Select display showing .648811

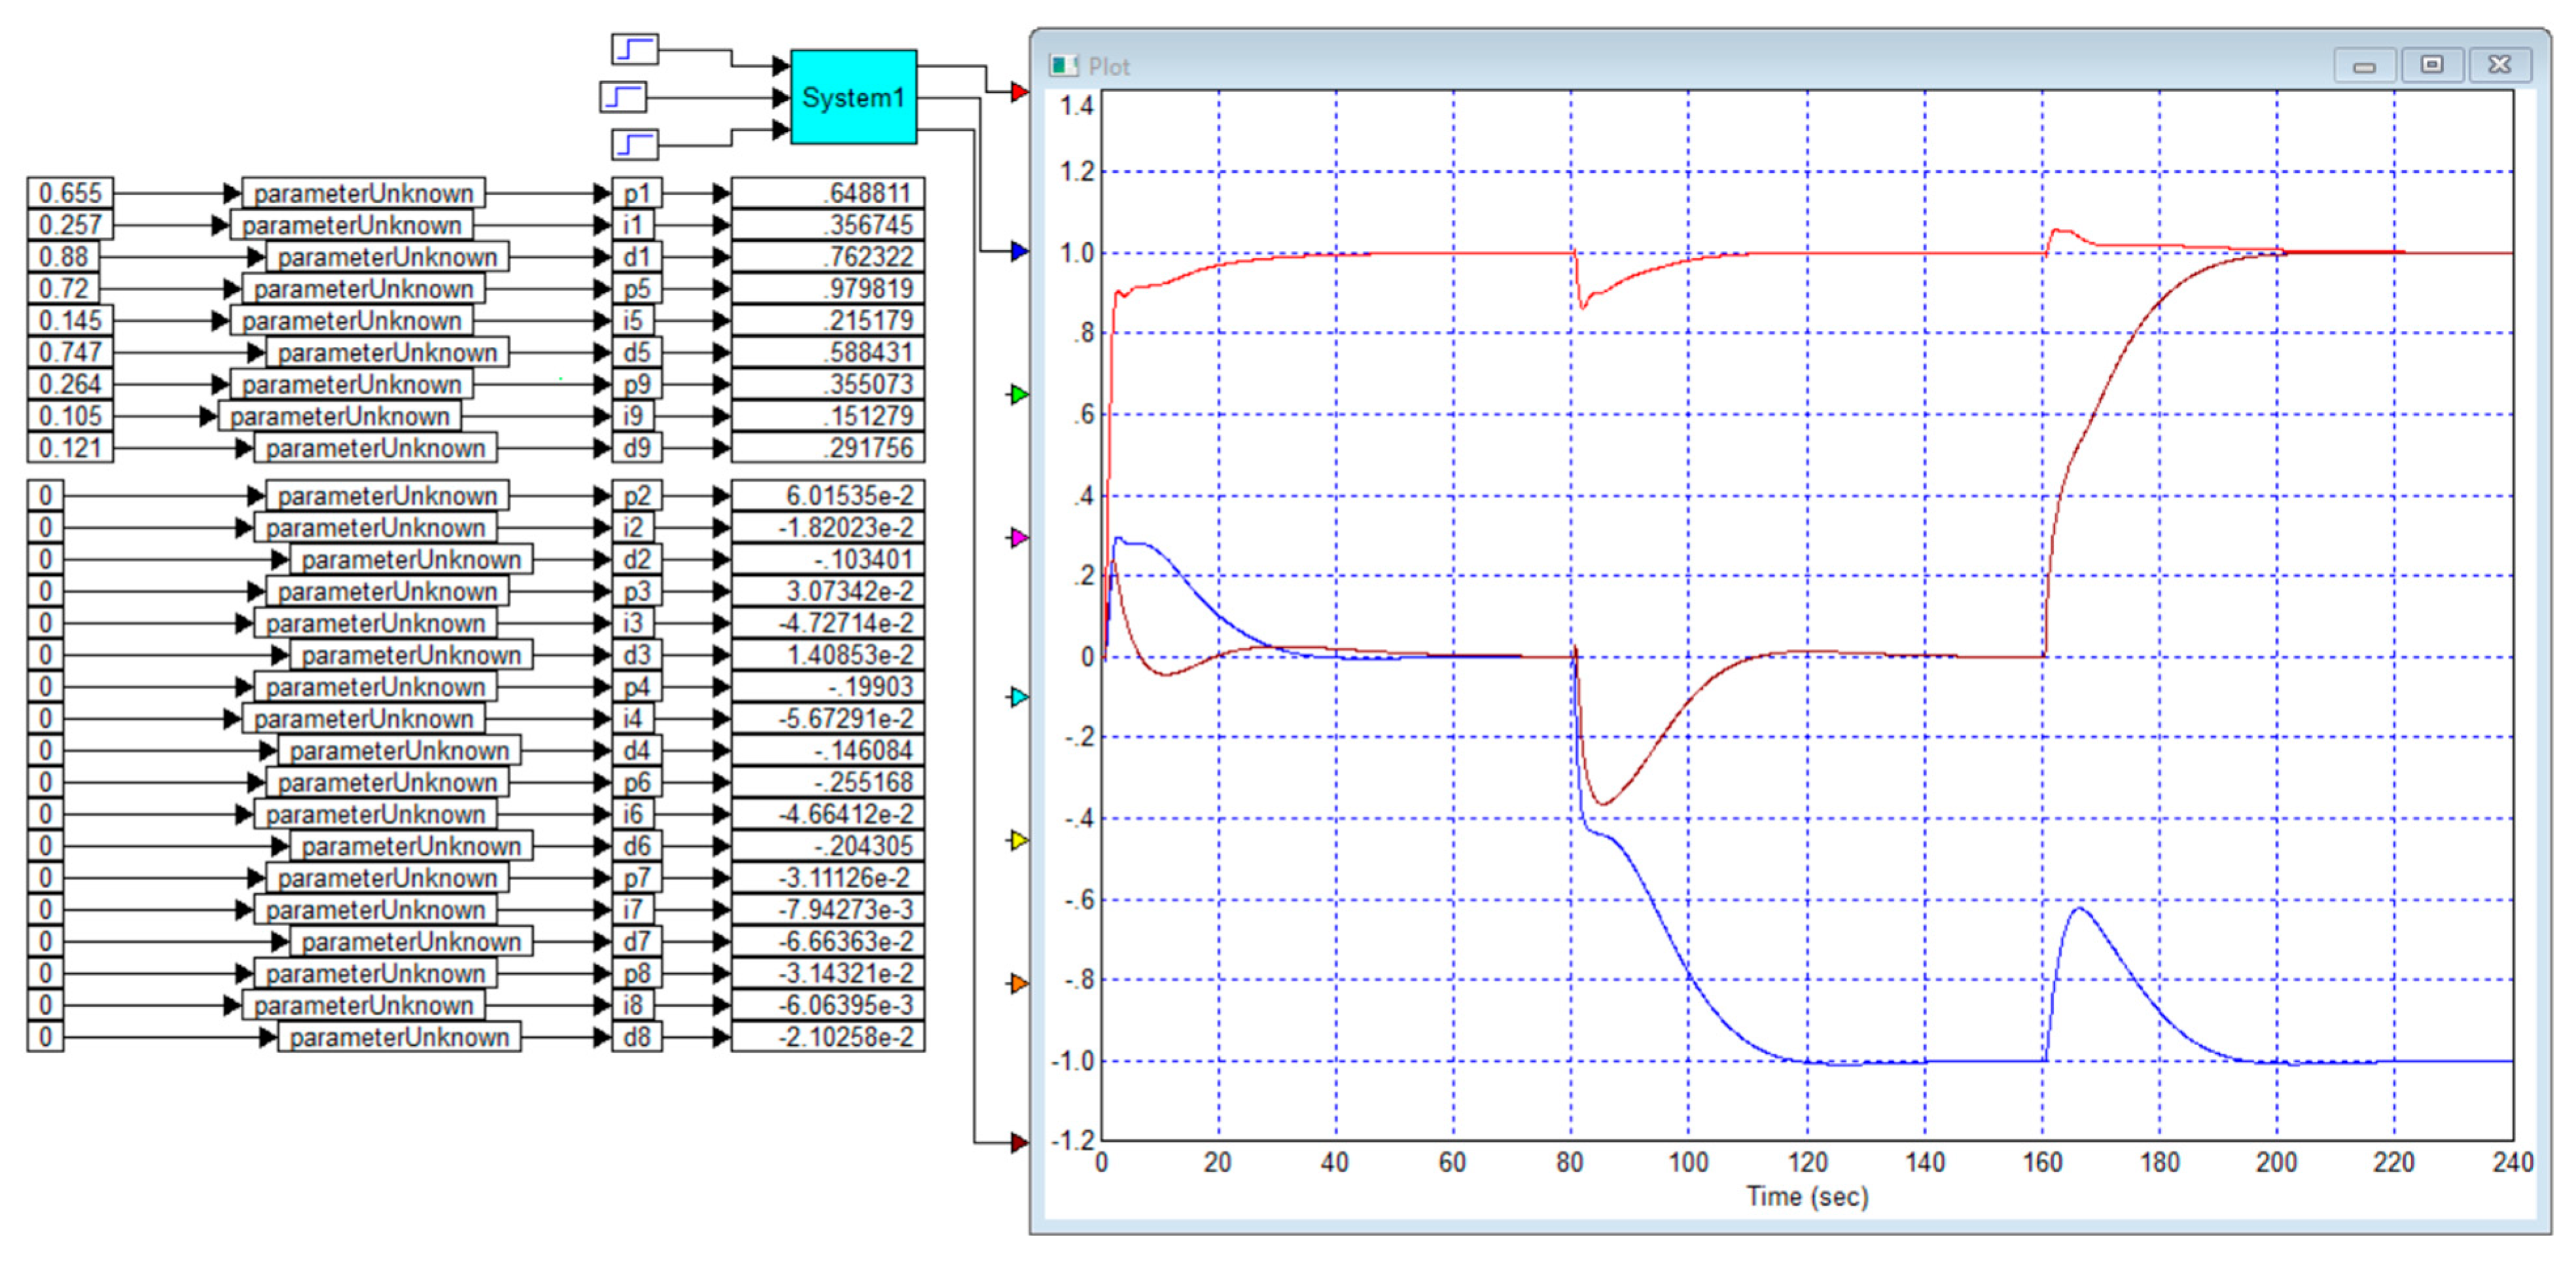click(827, 193)
